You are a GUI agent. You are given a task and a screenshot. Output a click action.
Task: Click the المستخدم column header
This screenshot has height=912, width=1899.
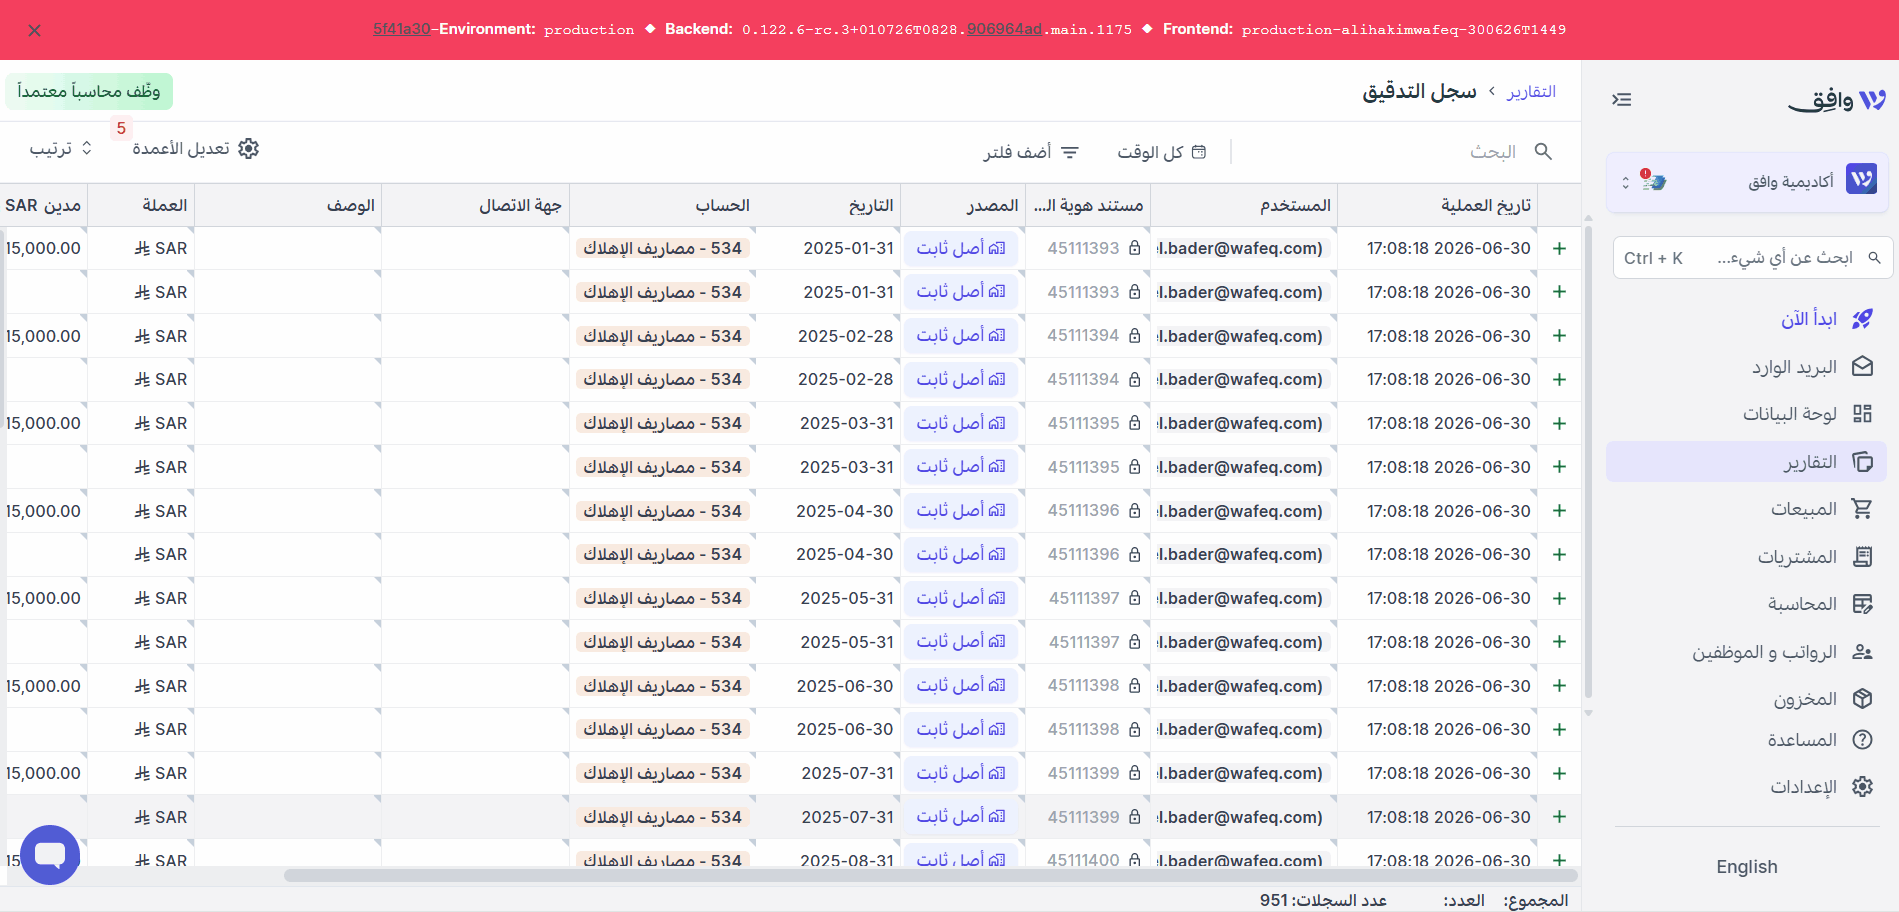[1244, 205]
